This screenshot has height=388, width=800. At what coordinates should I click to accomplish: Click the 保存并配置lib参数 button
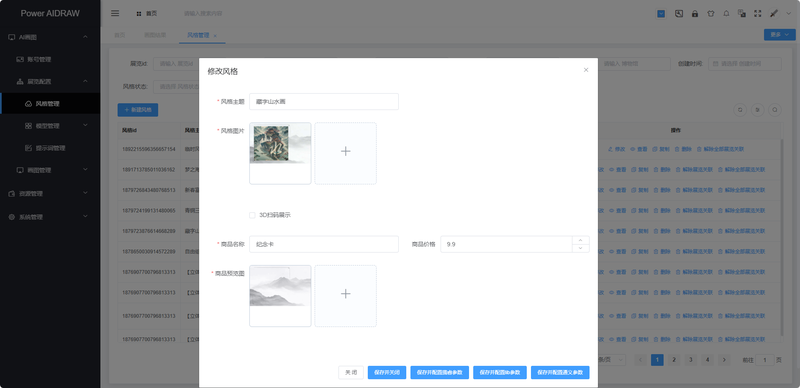tap(500, 372)
